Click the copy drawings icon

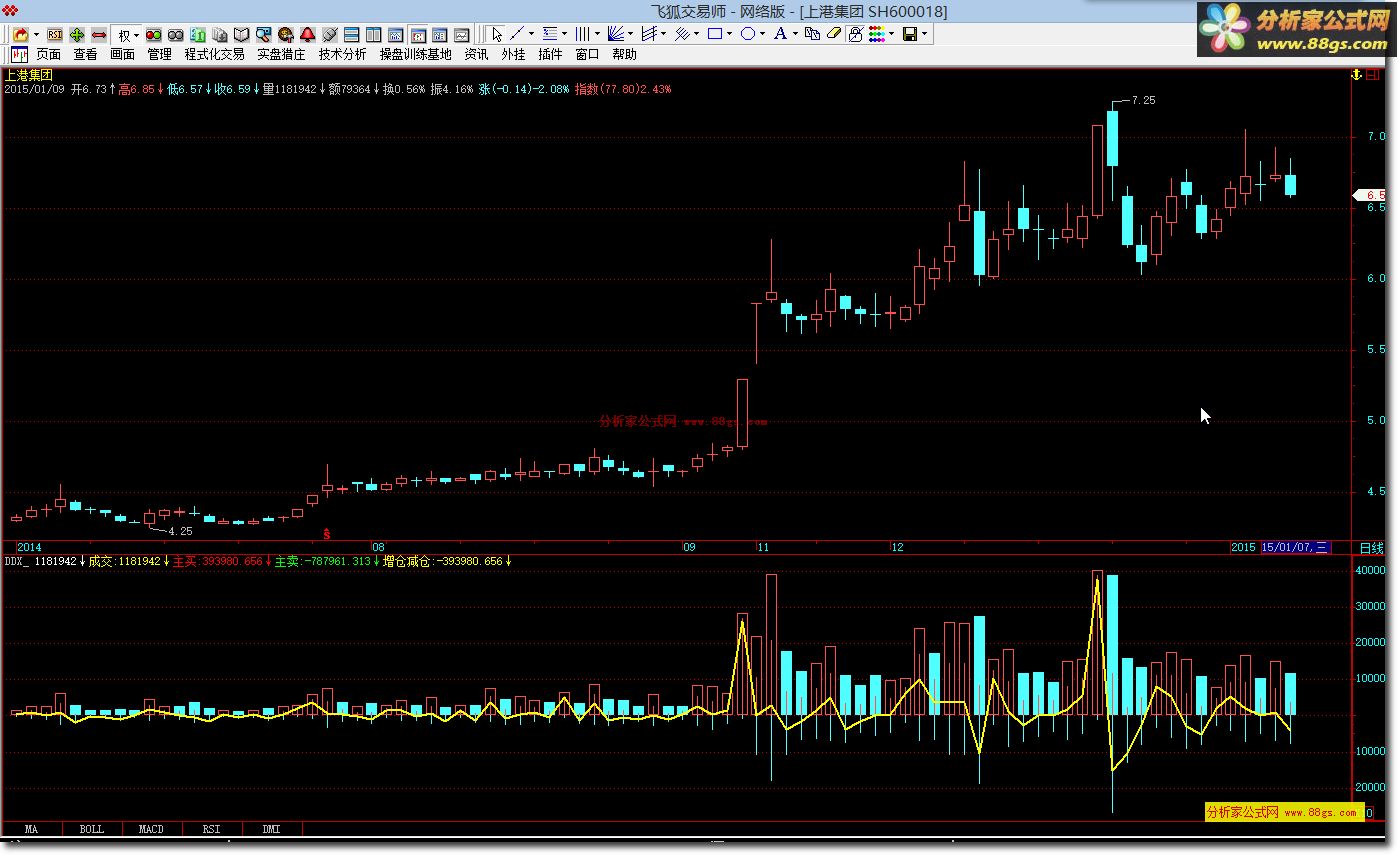(812, 34)
